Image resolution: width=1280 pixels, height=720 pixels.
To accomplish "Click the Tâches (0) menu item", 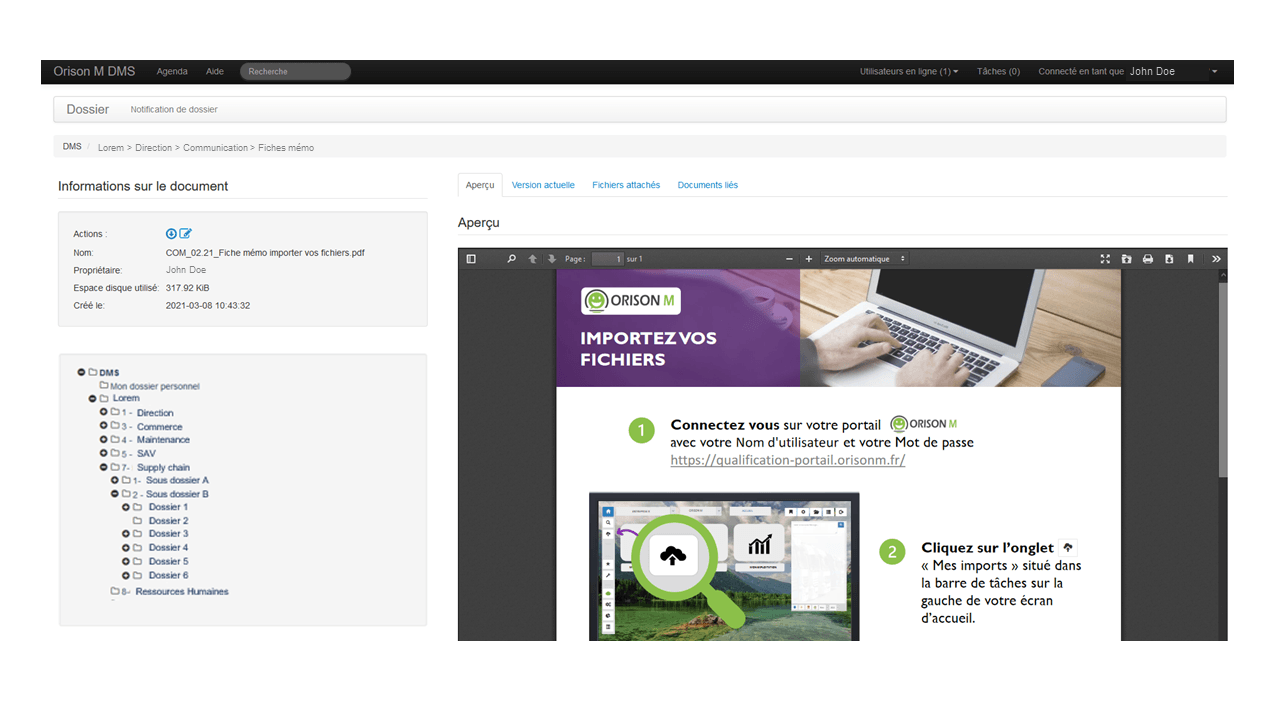I will [998, 72].
